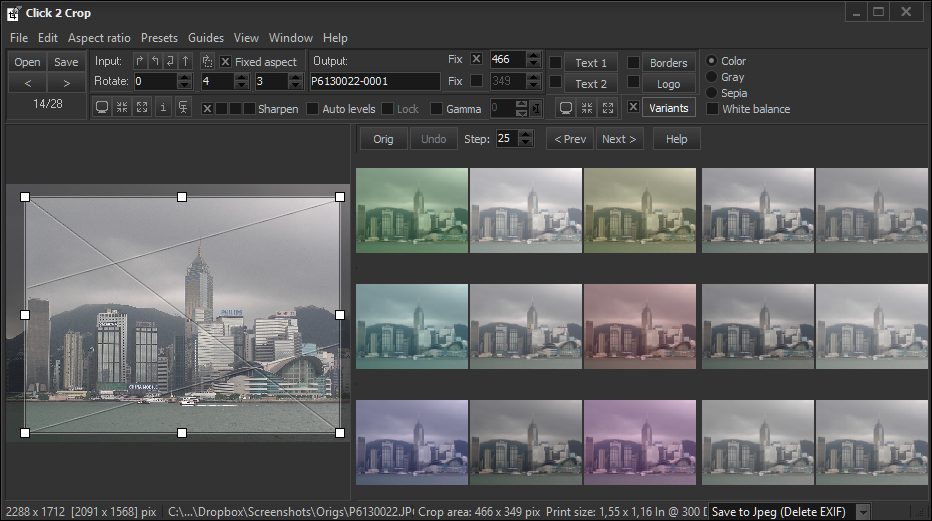Select the Sepia radio button
The image size is (932, 521).
coord(711,93)
